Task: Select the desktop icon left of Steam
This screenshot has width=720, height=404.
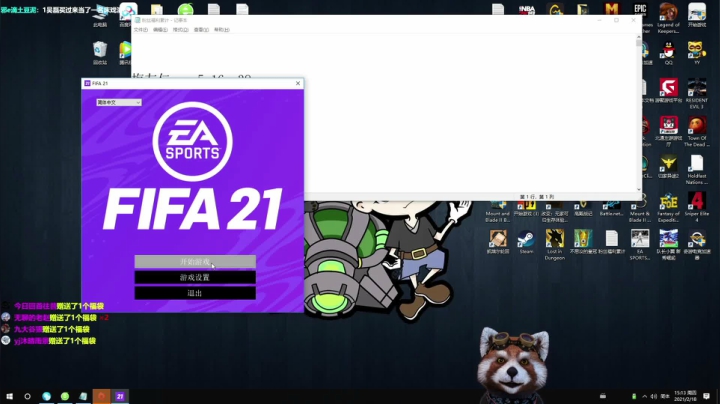Action: [x=497, y=242]
